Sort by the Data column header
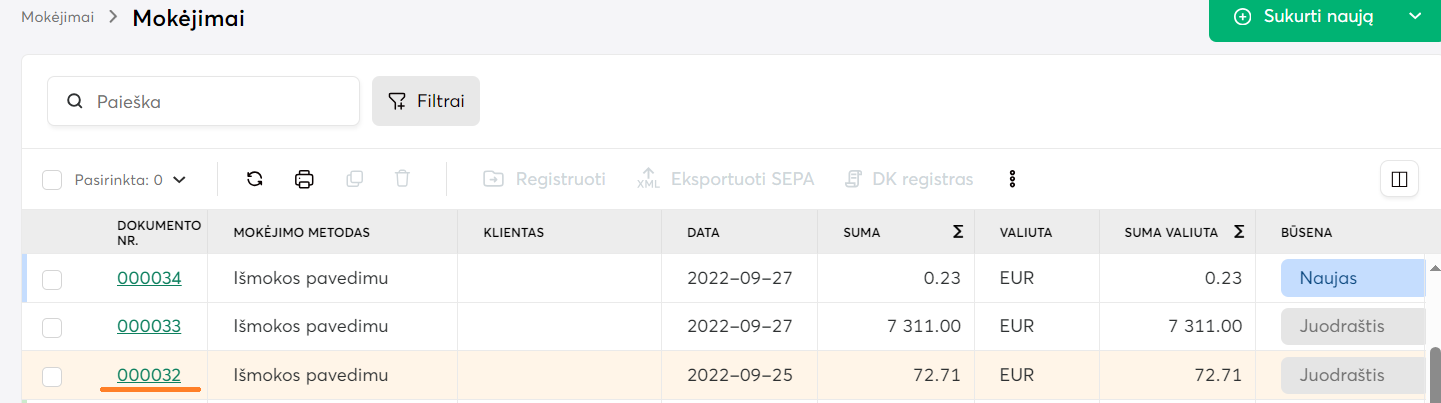The width and height of the screenshot is (1441, 403). [x=703, y=233]
